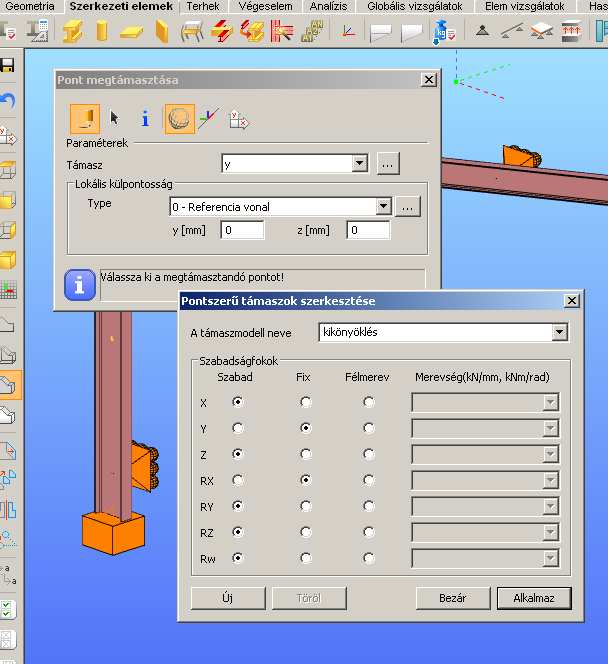Select the flat yellow plate tool
Viewport: 608px width, 664px height.
(130, 32)
